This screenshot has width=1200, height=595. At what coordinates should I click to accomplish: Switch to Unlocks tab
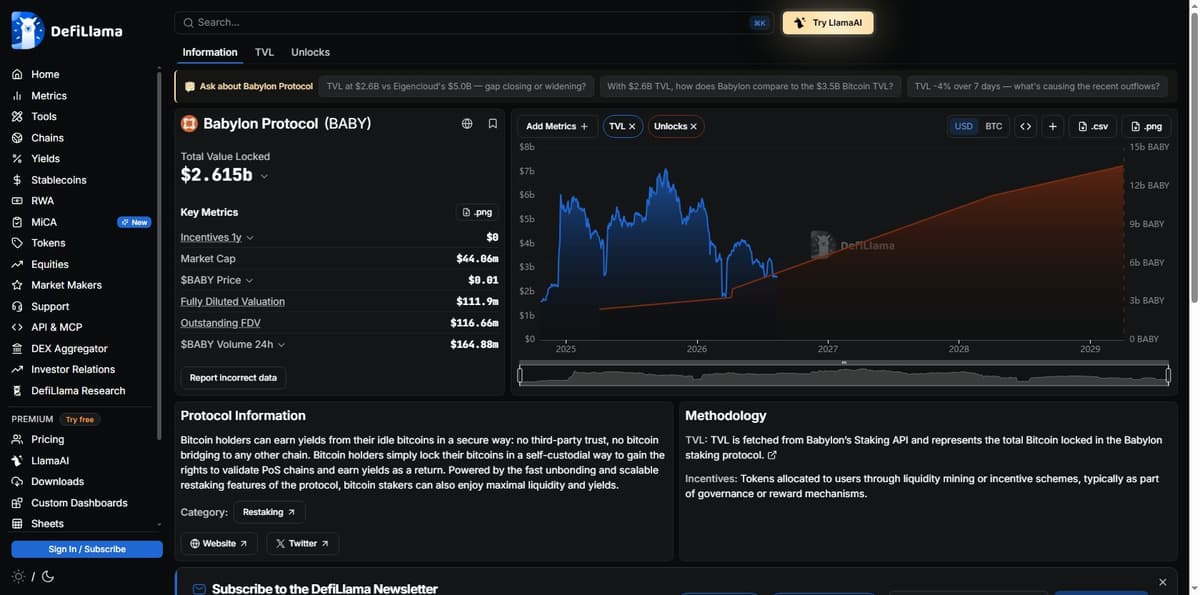[x=310, y=52]
